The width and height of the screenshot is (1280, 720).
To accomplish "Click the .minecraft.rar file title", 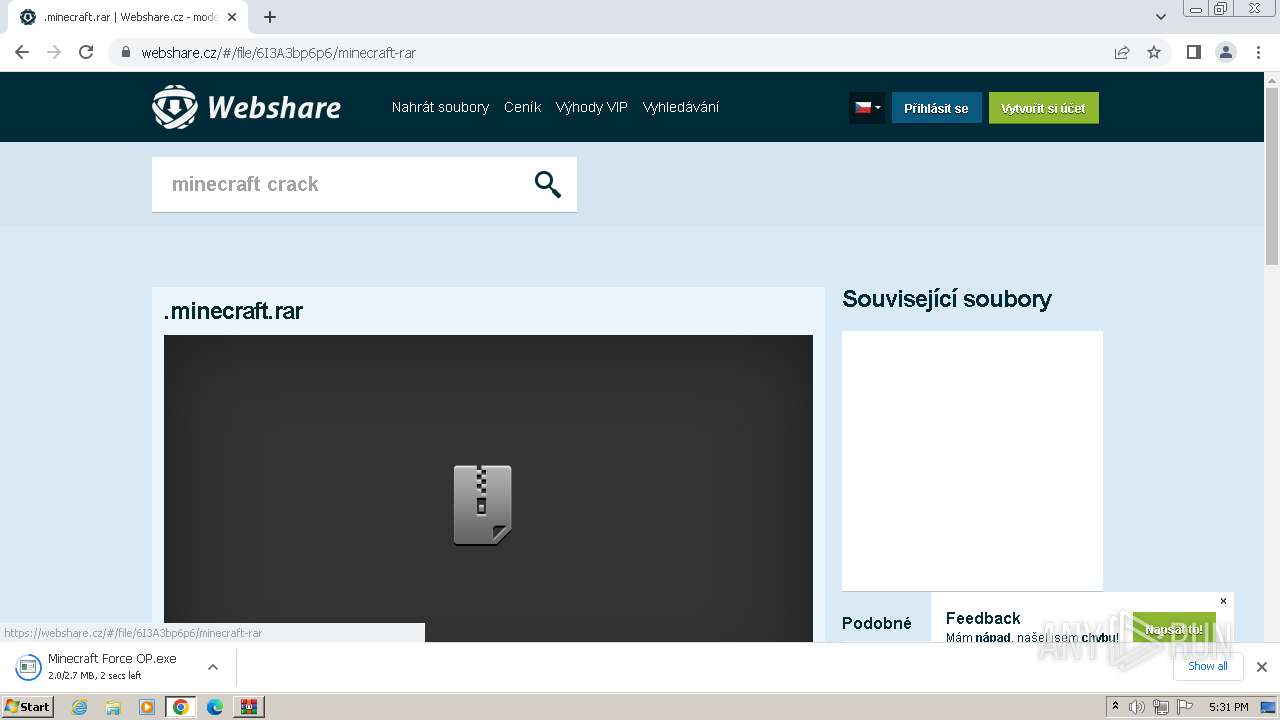I will point(233,311).
